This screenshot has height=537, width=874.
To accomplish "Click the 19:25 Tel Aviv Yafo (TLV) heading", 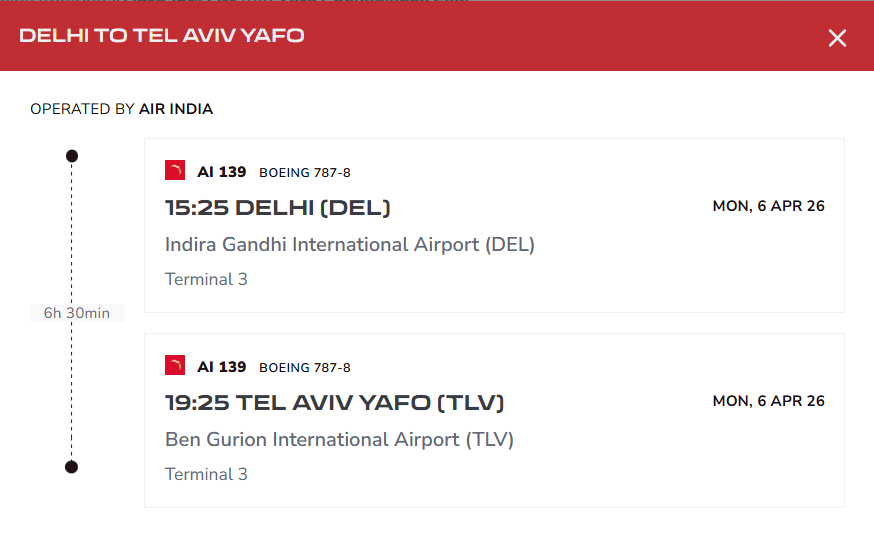I will point(335,403).
